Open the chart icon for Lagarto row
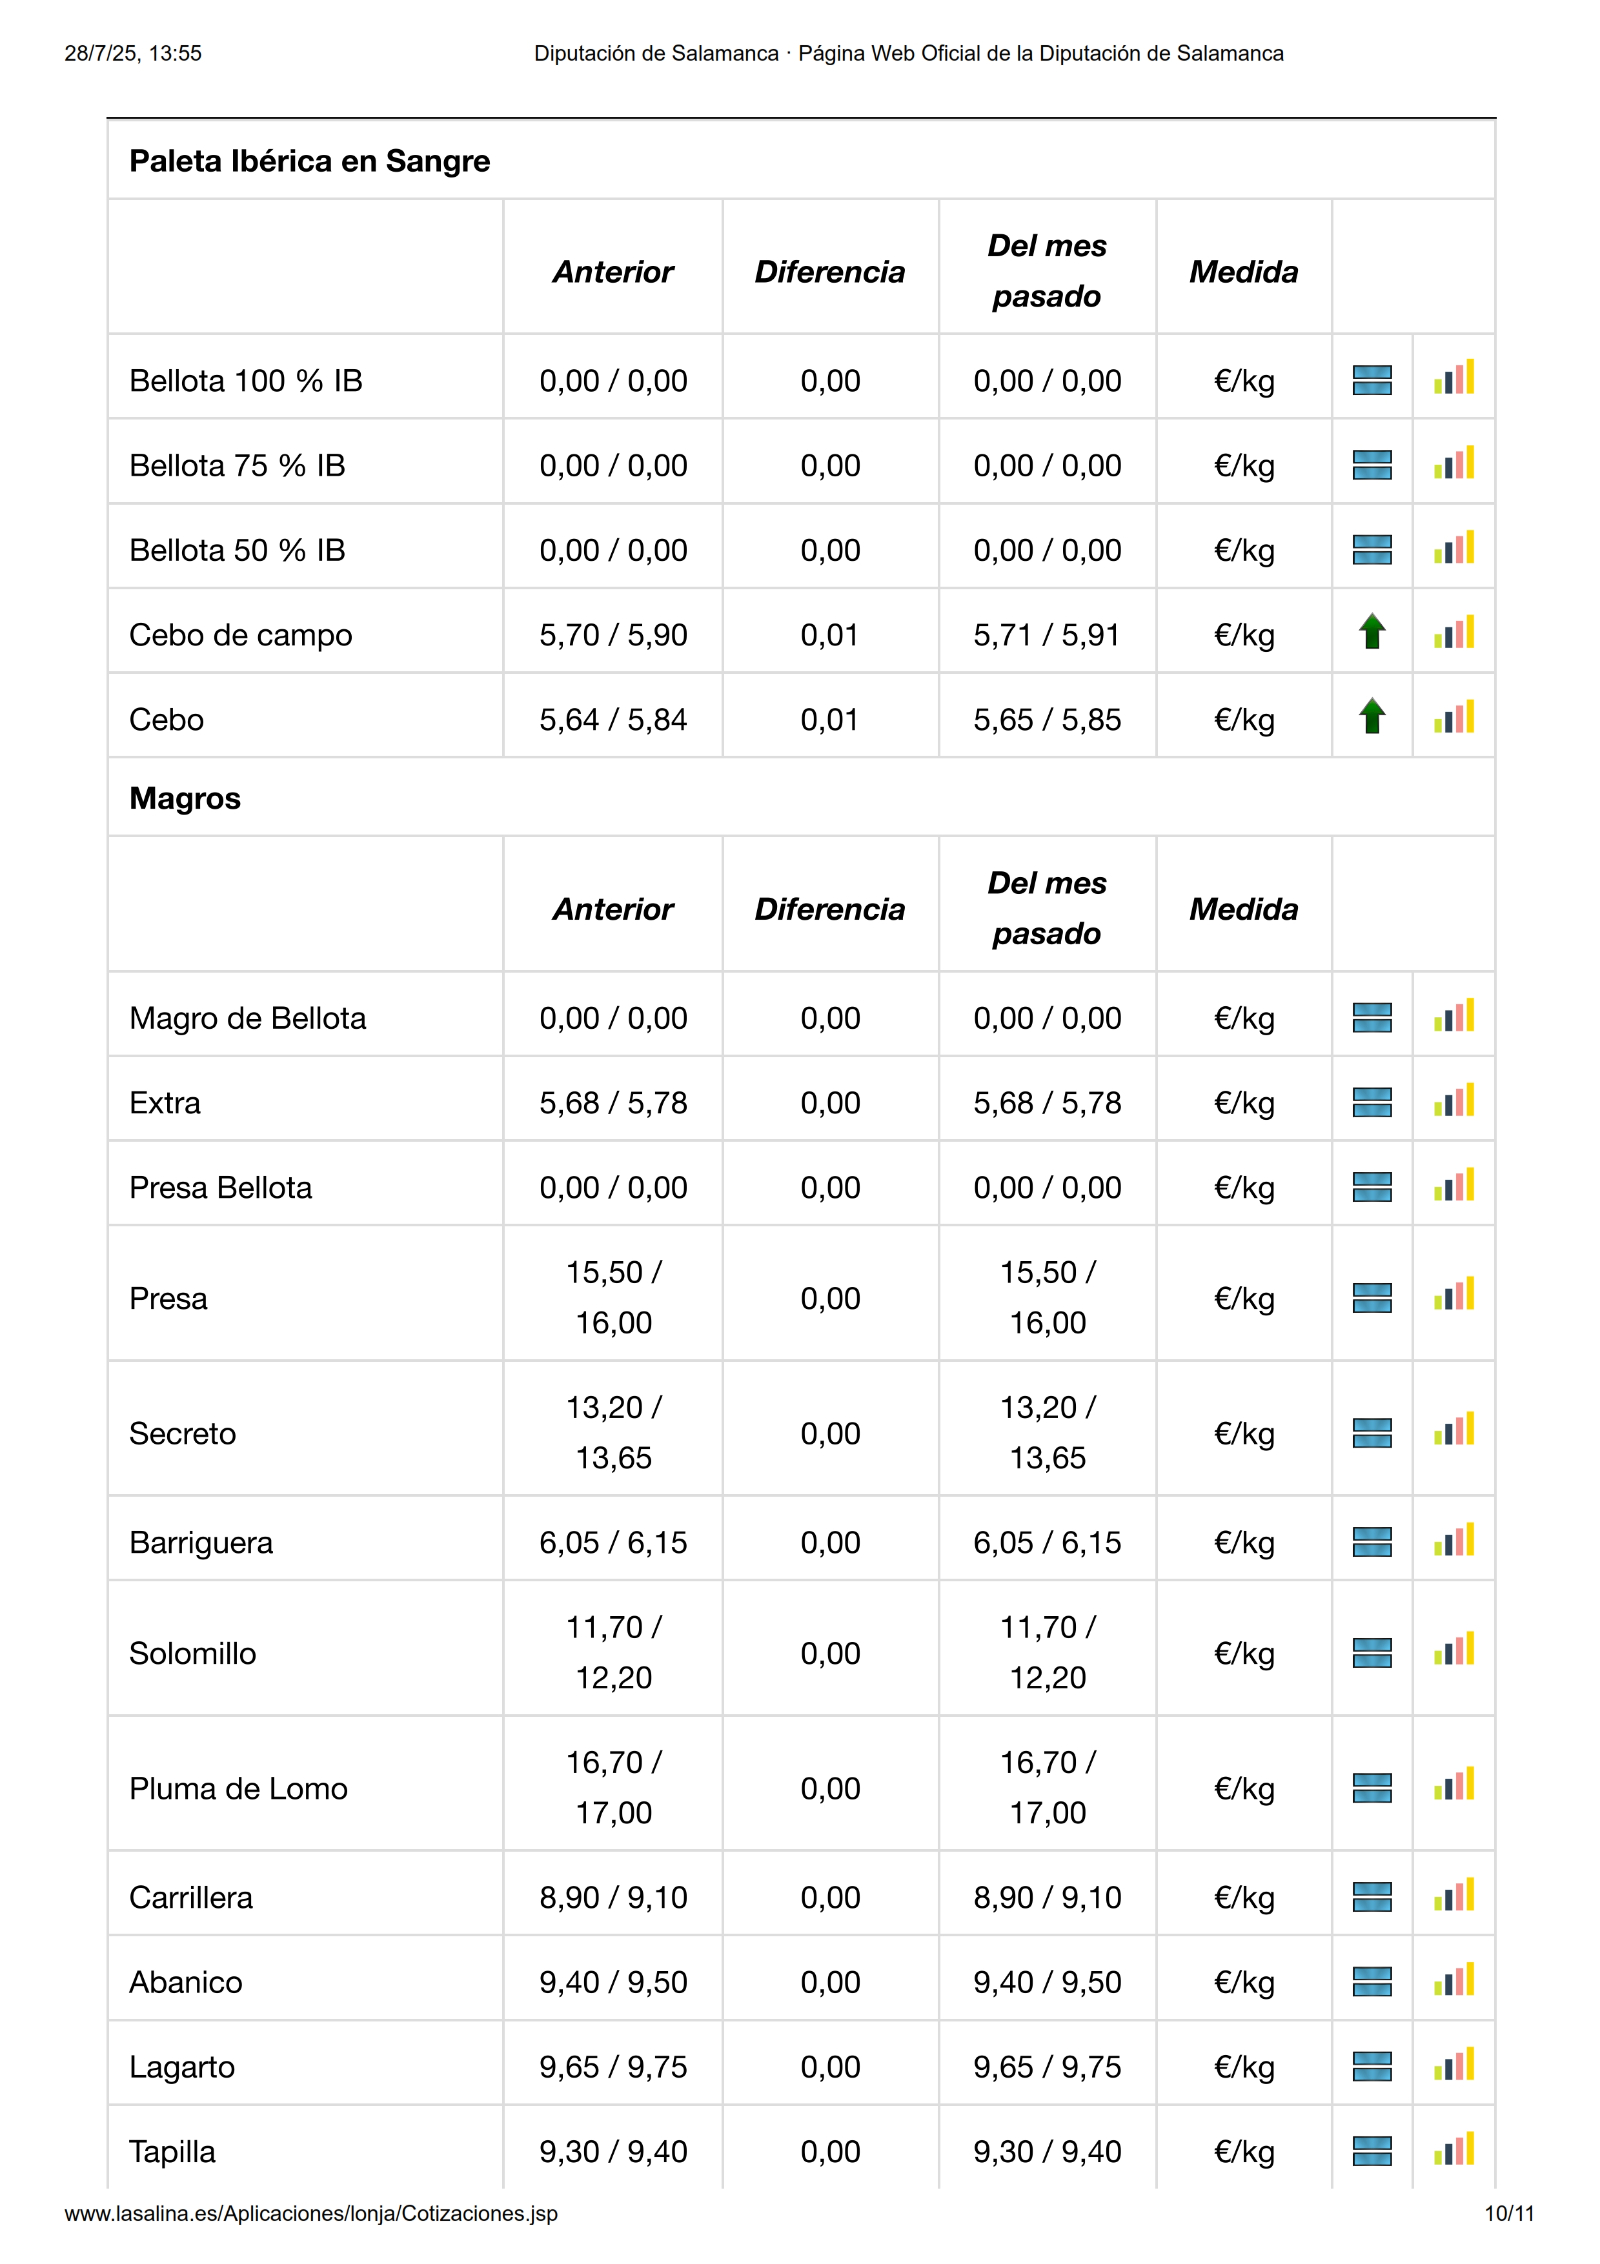1600x2264 pixels. click(x=1453, y=2065)
